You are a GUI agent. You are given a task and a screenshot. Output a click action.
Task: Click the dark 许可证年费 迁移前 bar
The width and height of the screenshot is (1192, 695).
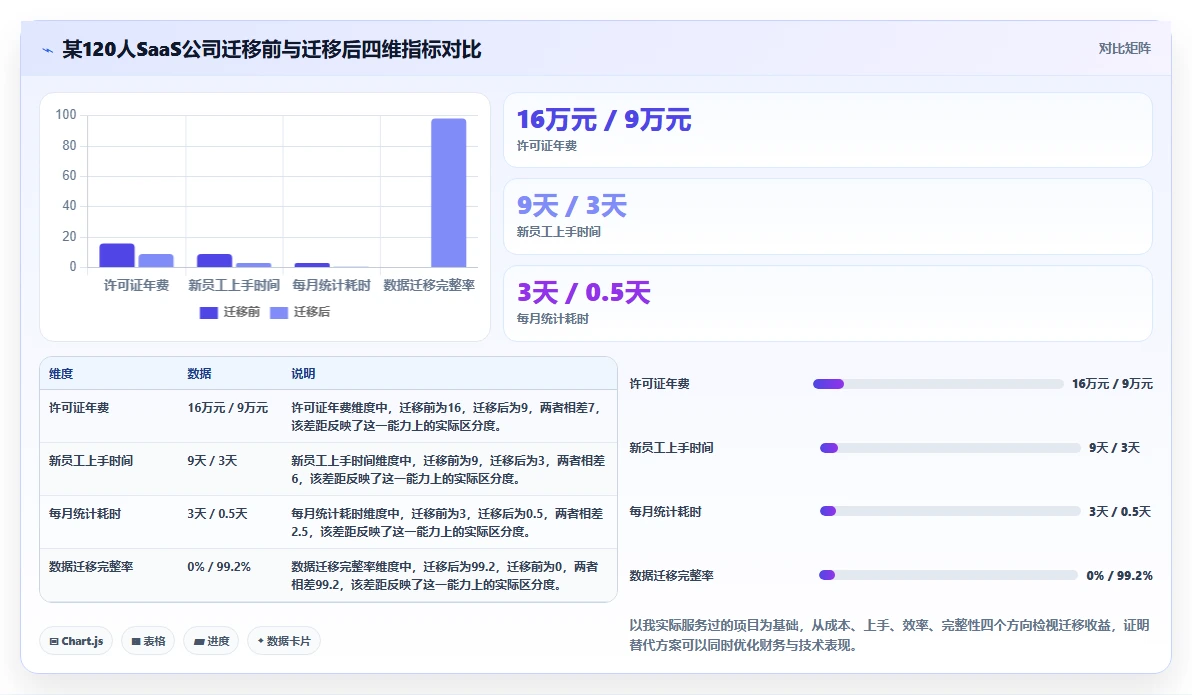tap(117, 255)
